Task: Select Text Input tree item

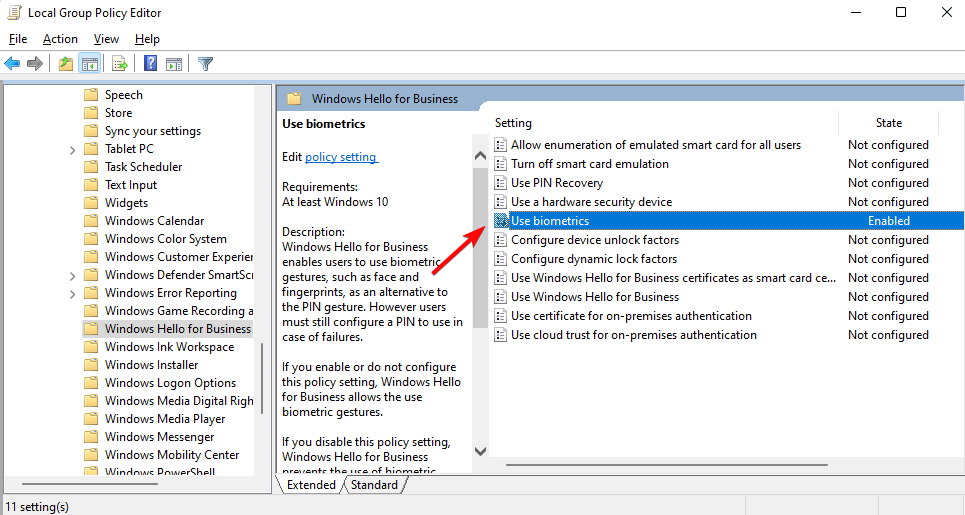Action: 130,185
